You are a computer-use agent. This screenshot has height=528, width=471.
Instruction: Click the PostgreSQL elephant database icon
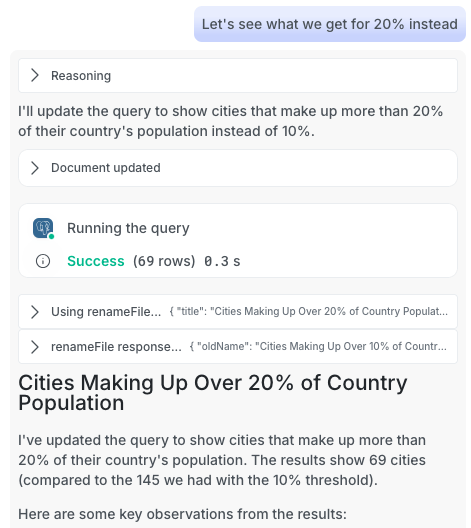(43, 228)
